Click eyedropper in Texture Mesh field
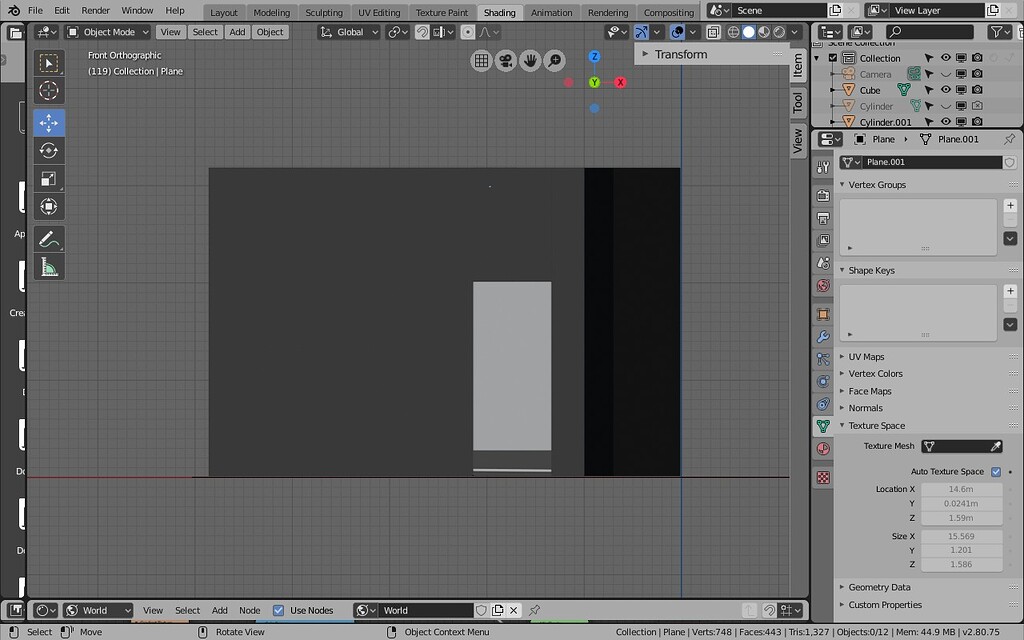 click(x=995, y=446)
